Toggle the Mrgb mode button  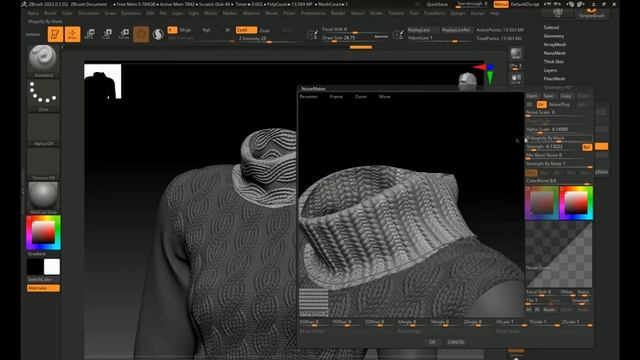tap(186, 30)
